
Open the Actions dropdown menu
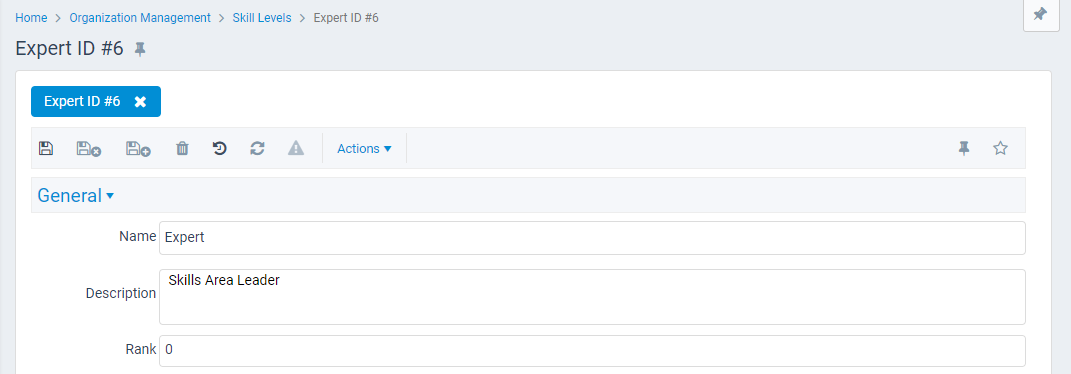[364, 148]
